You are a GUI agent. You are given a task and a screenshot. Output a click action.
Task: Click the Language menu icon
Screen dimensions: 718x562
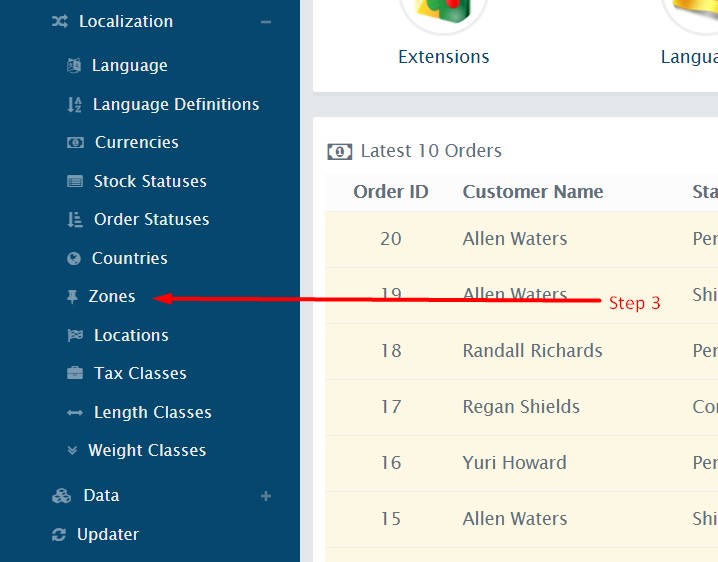pyautogui.click(x=74, y=65)
